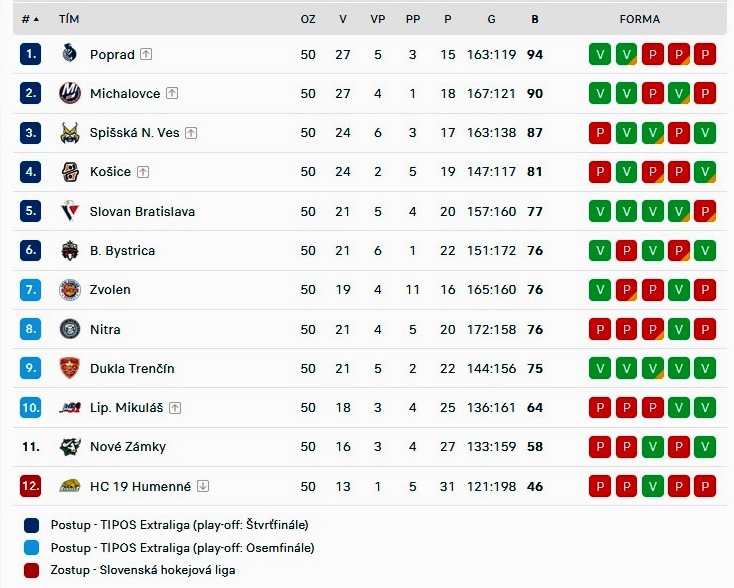Click the dark blue Štvrťfinále legend swatch
The width and height of the screenshot is (734, 588).
(31, 525)
